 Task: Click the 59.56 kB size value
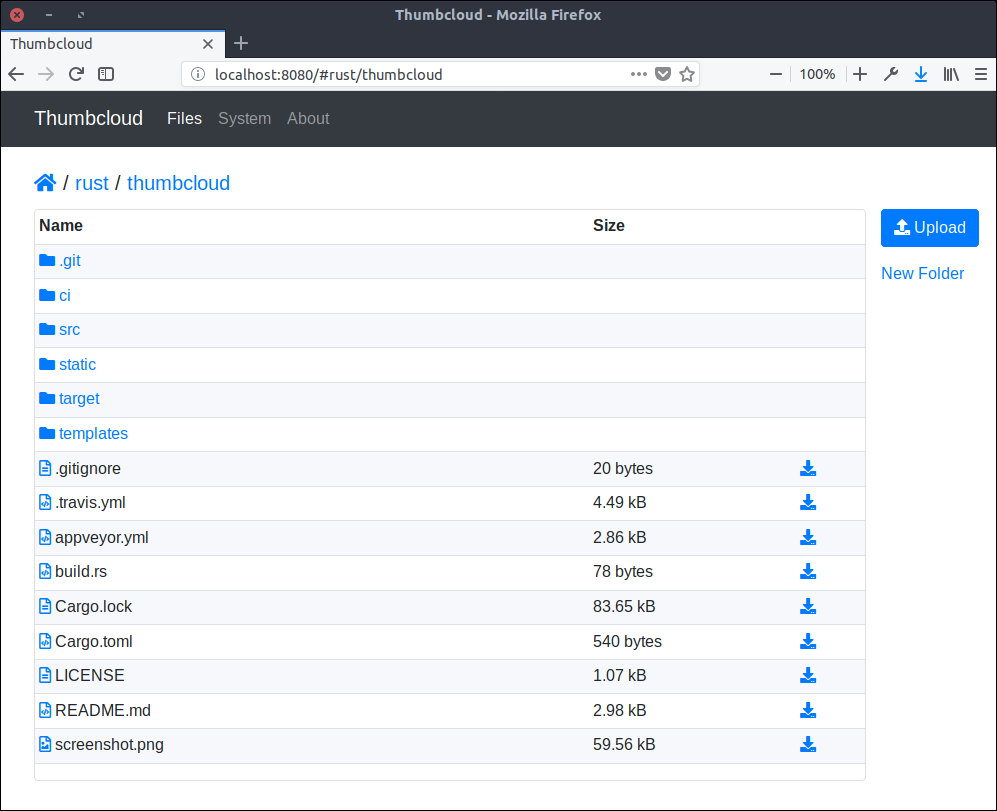click(x=624, y=744)
